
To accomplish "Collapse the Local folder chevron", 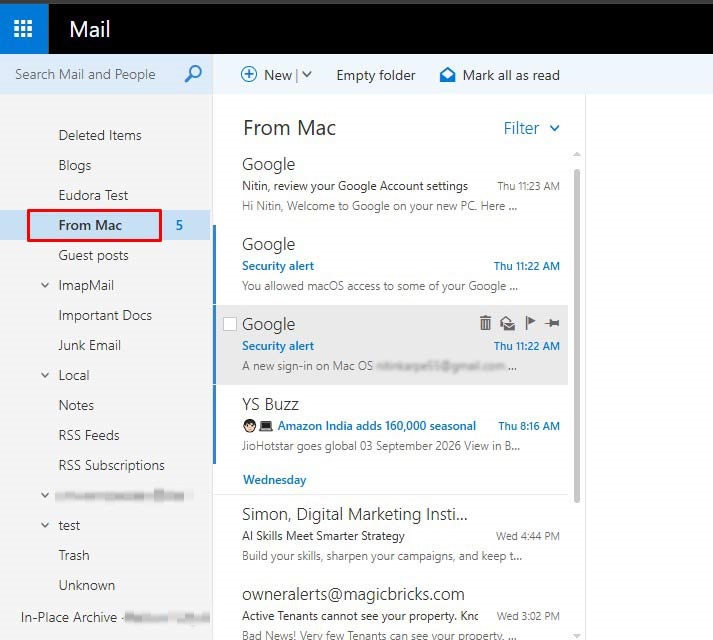I will 45,375.
